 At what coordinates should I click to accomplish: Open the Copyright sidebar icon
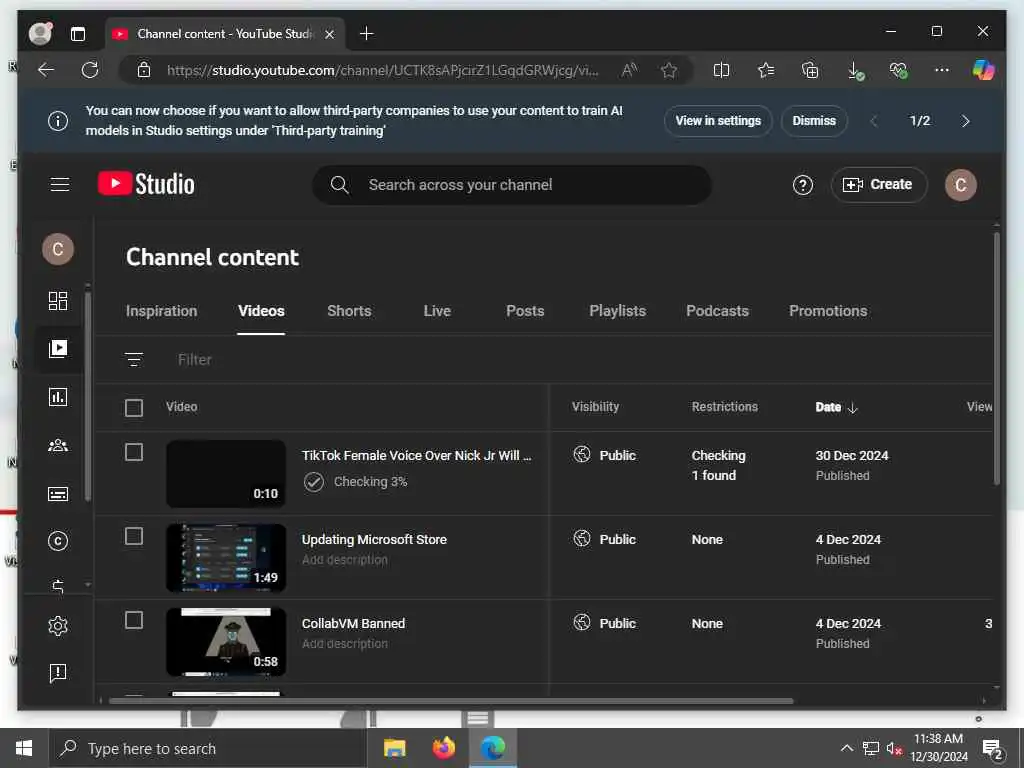pos(57,541)
